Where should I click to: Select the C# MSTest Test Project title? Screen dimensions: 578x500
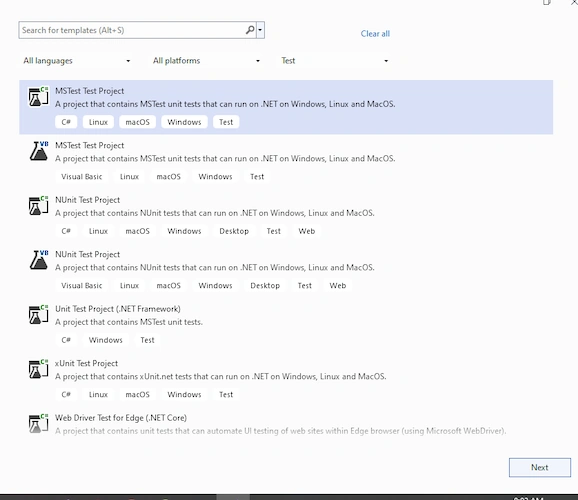coord(90,91)
